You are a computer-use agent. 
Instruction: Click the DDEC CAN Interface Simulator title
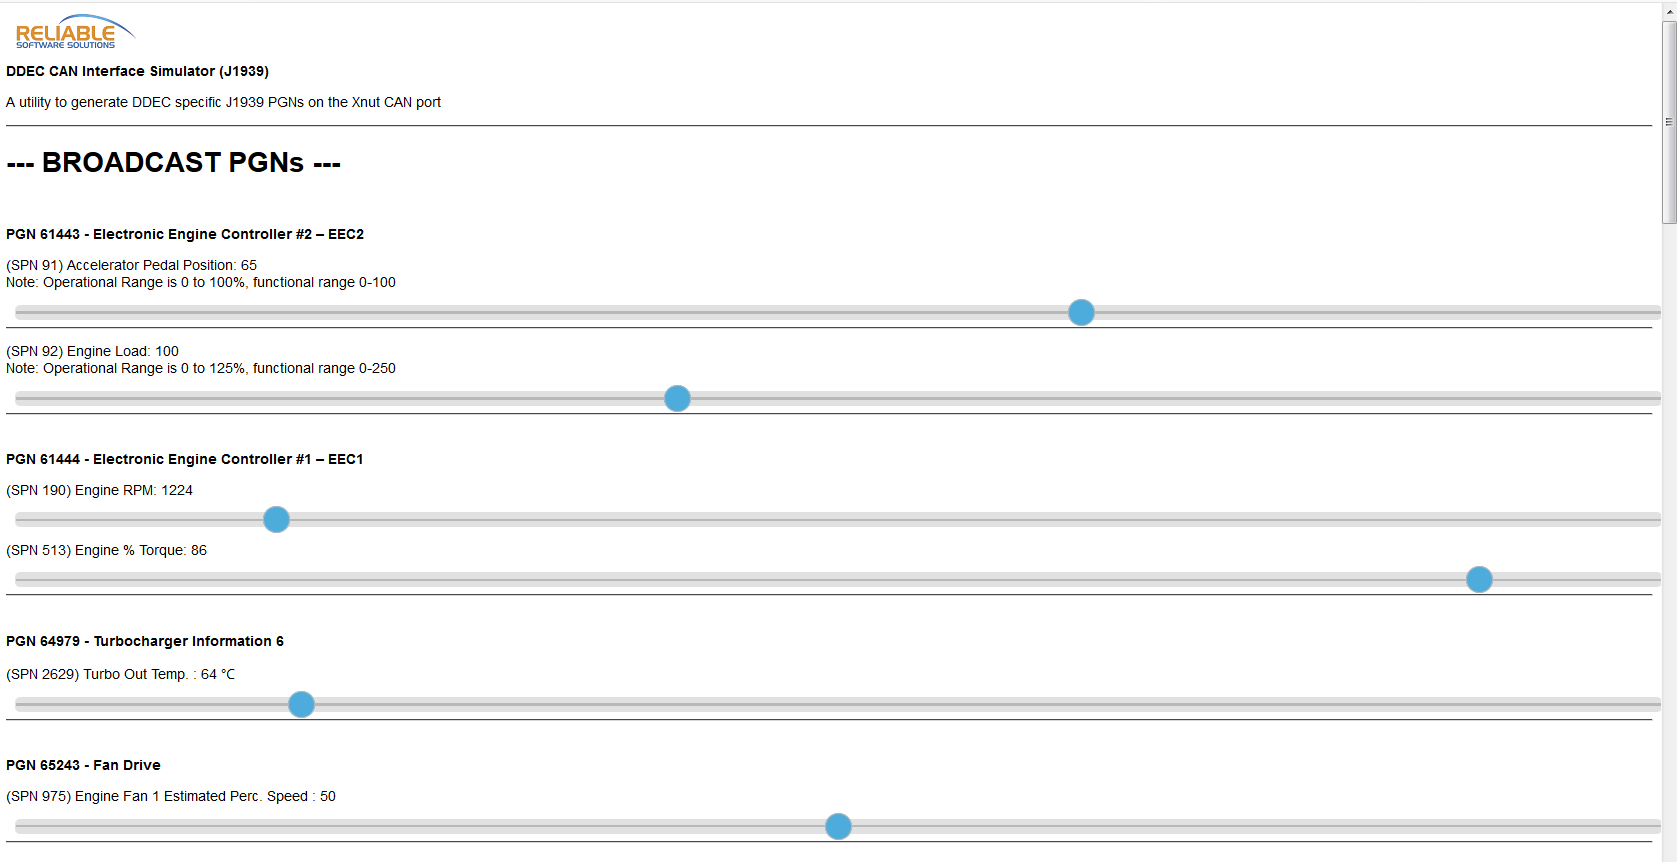[x=137, y=71]
